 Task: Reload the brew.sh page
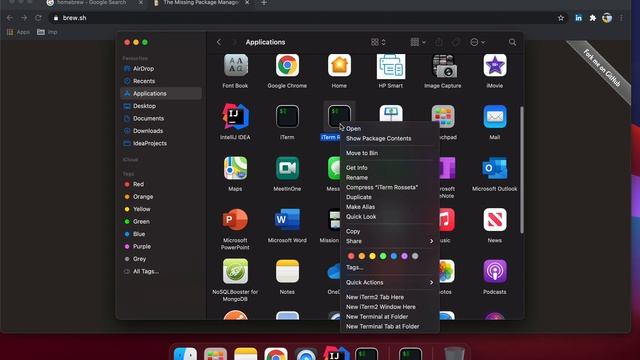pyautogui.click(x=38, y=18)
